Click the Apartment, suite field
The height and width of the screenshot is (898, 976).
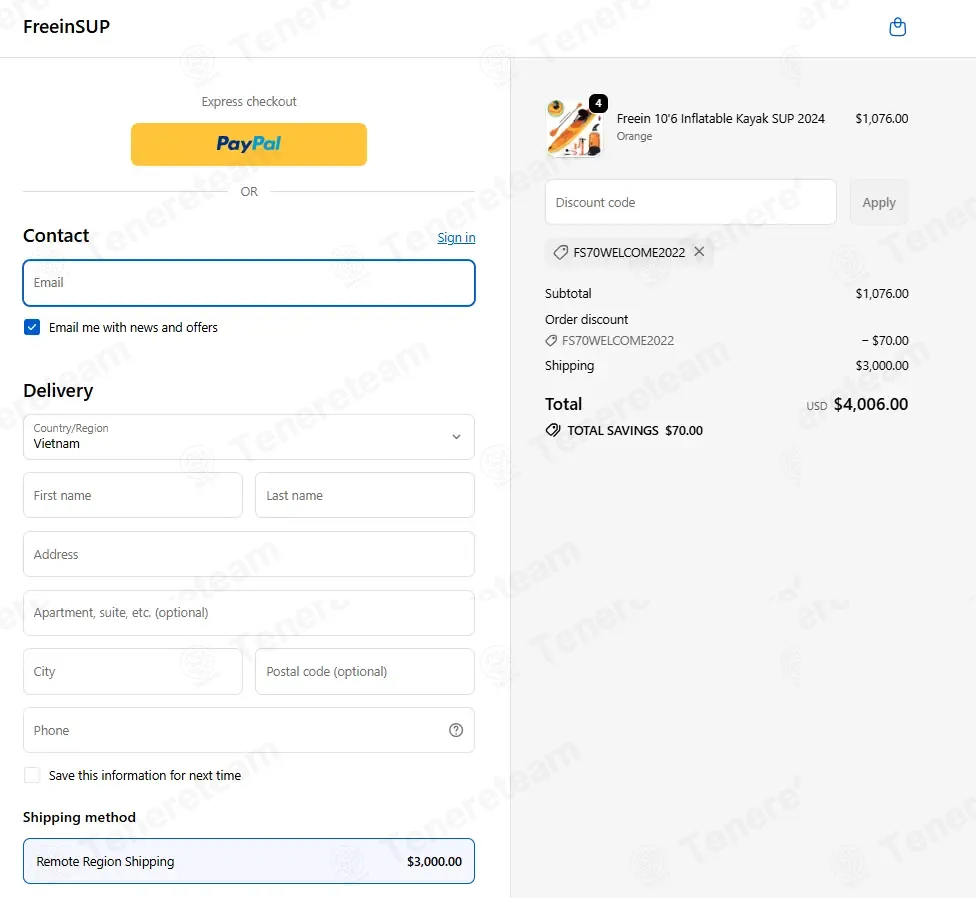pyautogui.click(x=249, y=613)
